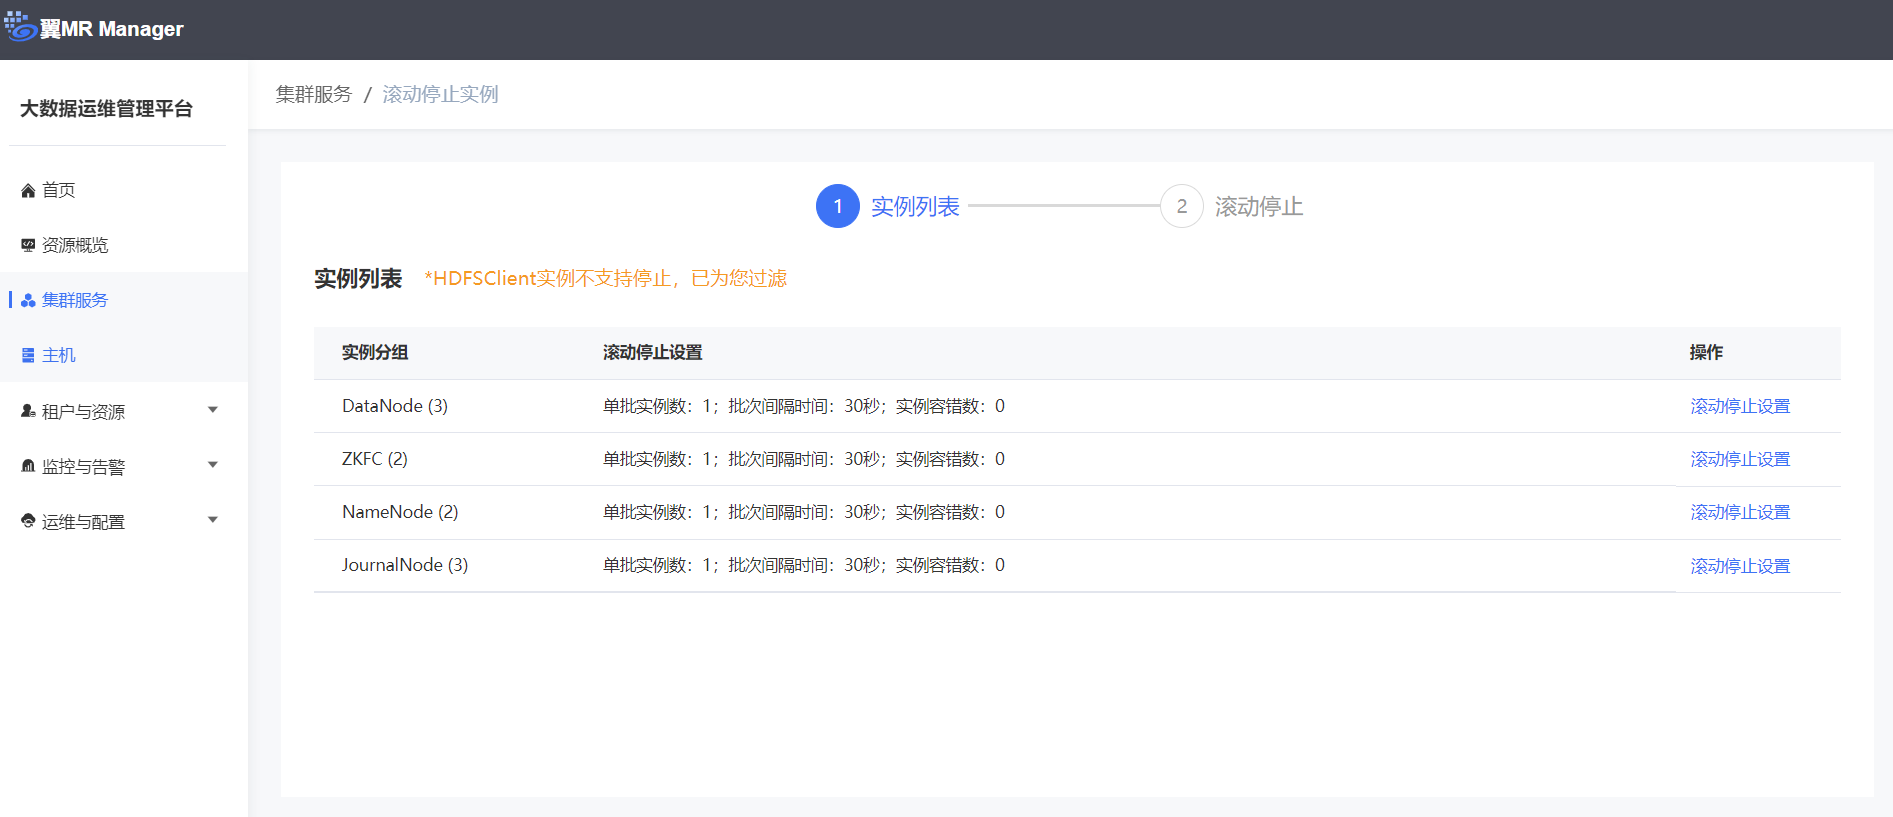Screen dimensions: 1893x817
Task: Click the DataNode (3) cell
Action: click(395, 406)
